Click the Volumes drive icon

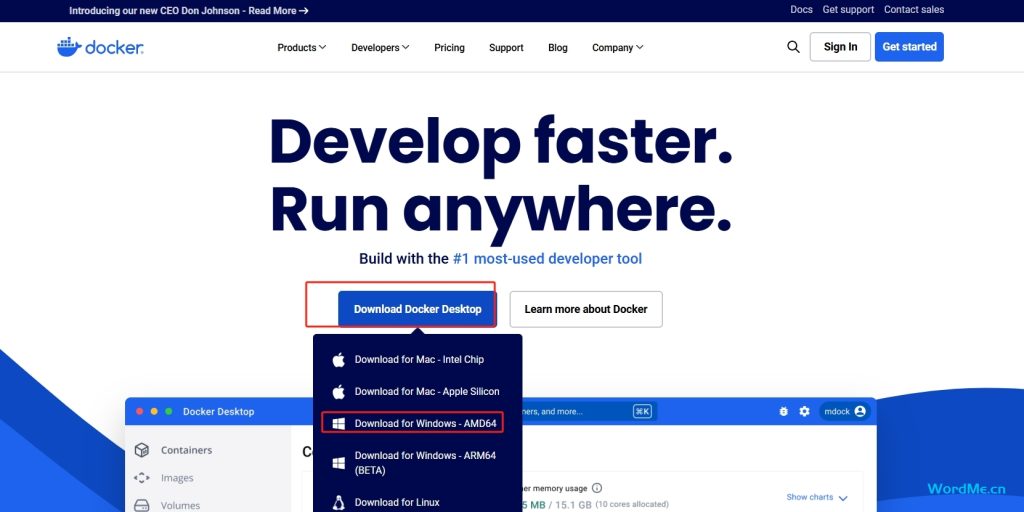click(x=142, y=505)
